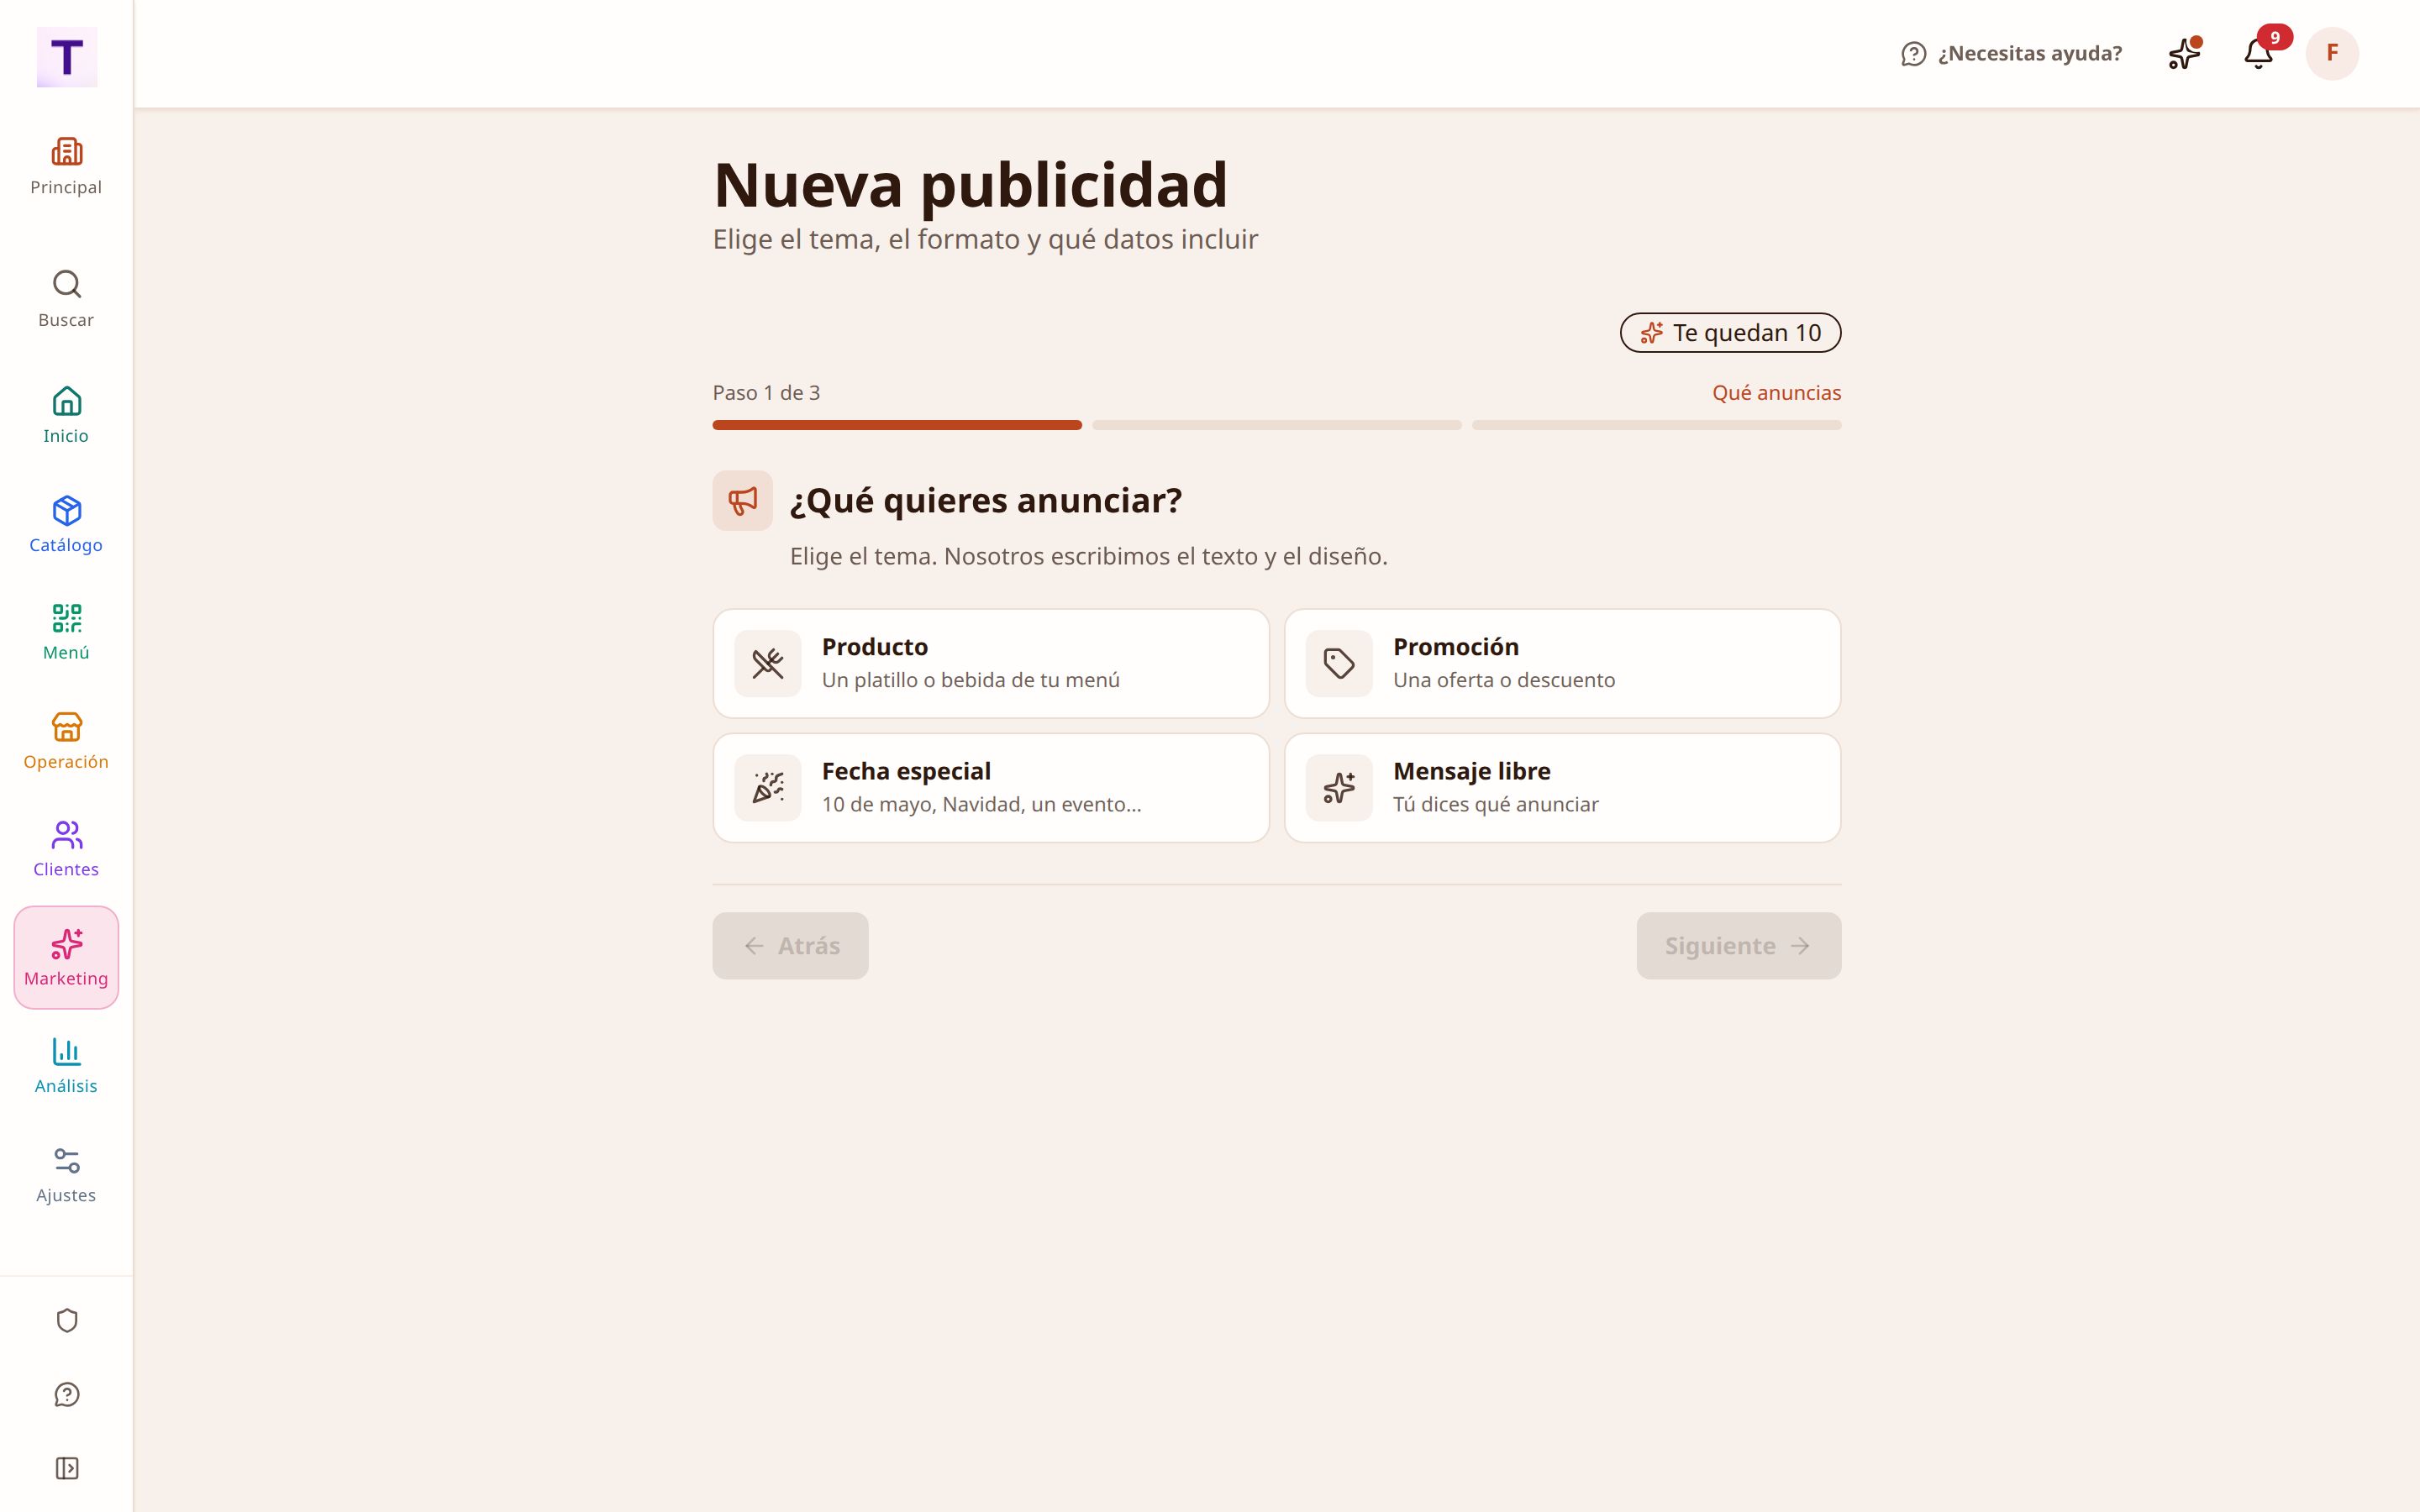Open the Principal section in sidebar
Viewport: 2420px width, 1512px height.
coord(66,167)
